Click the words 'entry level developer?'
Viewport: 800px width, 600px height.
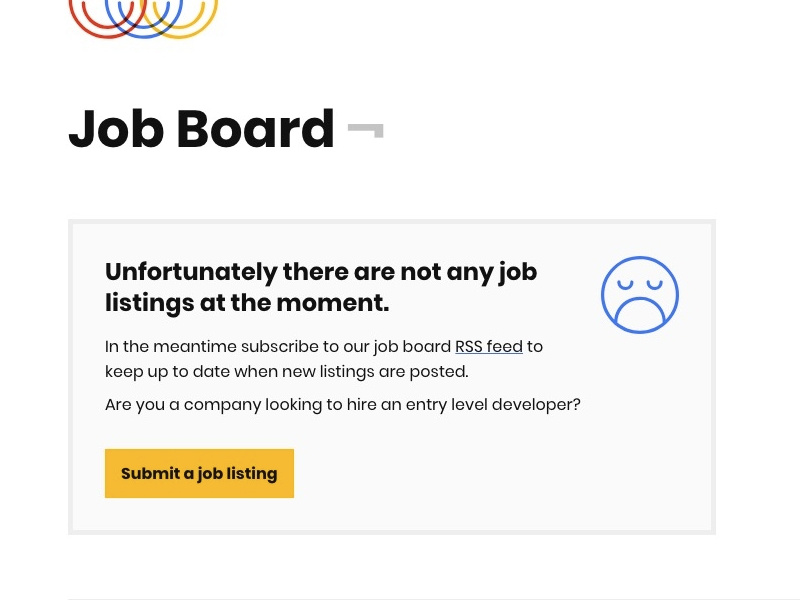(493, 405)
